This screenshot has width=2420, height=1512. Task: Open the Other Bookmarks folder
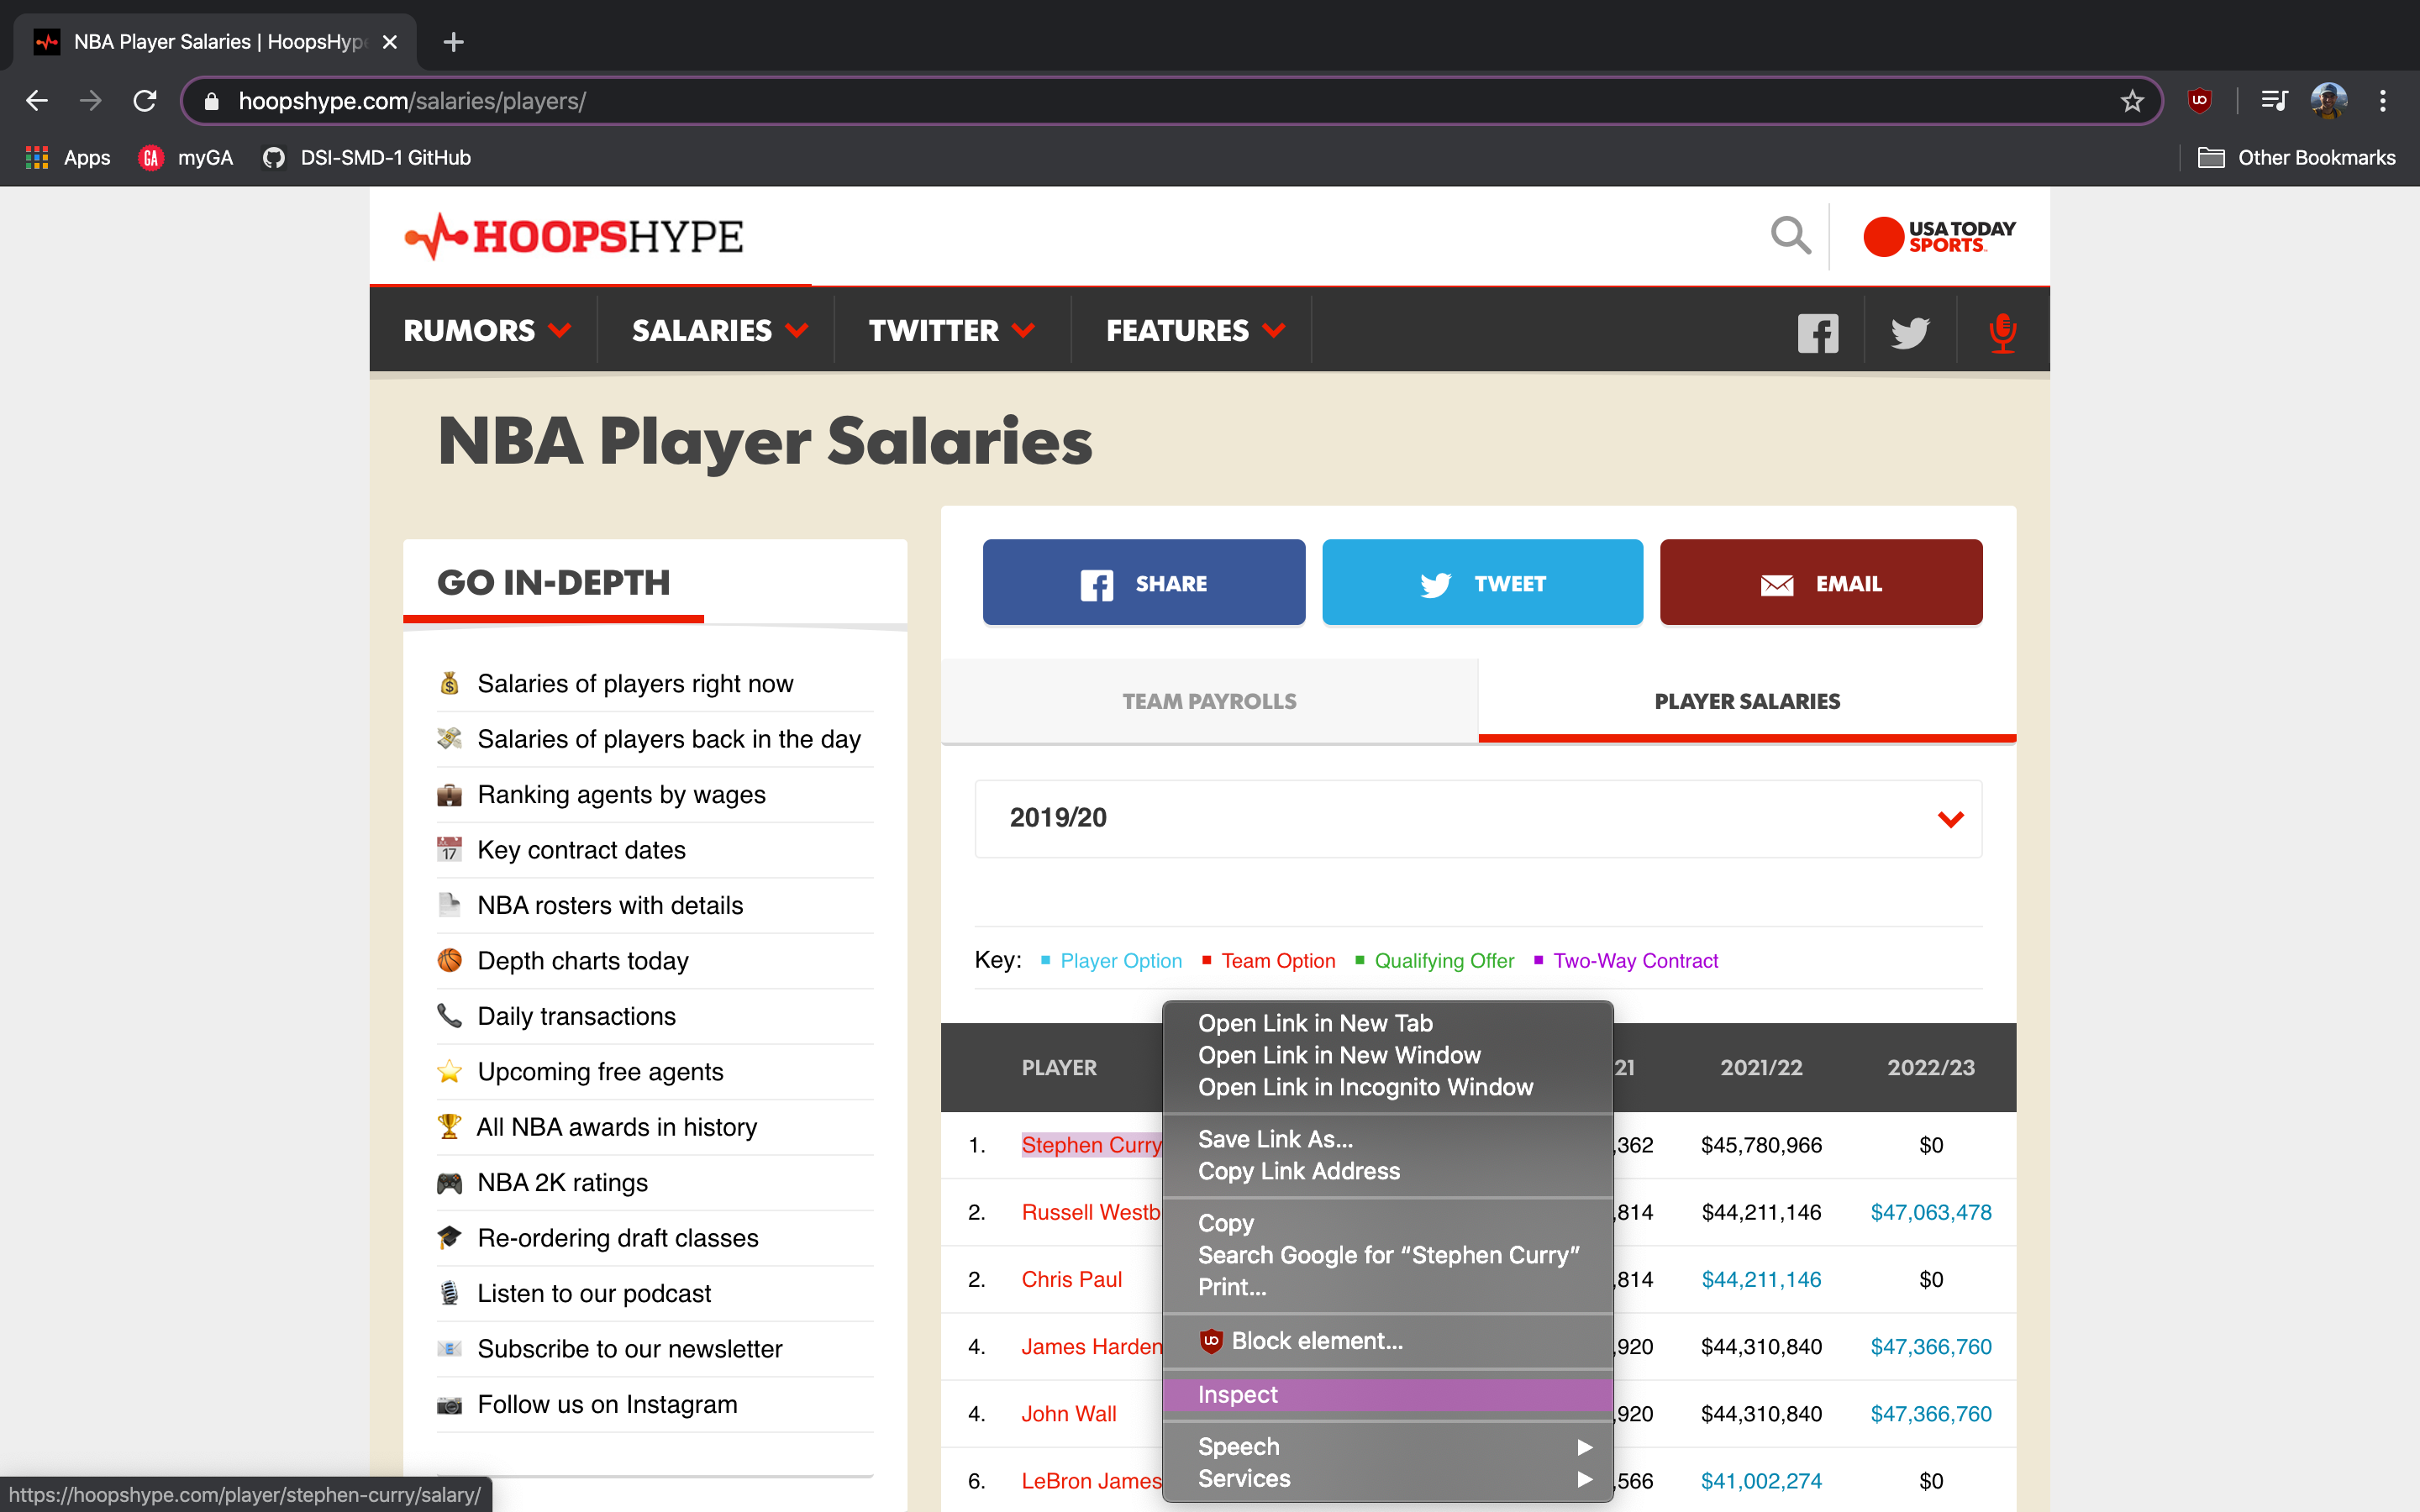click(2297, 158)
